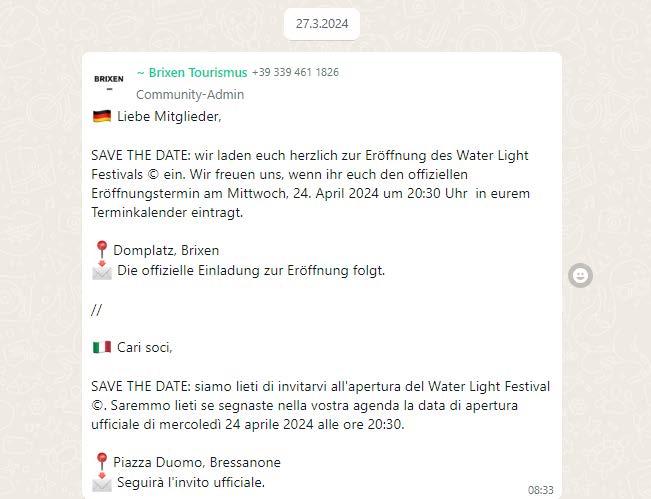Image resolution: width=651 pixels, height=499 pixels.
Task: Click the envelope emoji before Die offizielle Einladung
Action: click(x=101, y=271)
